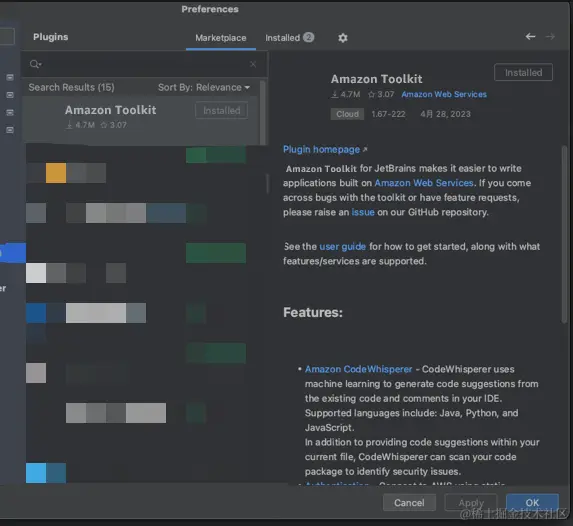
Task: Click the user guide link
Action: (x=342, y=246)
